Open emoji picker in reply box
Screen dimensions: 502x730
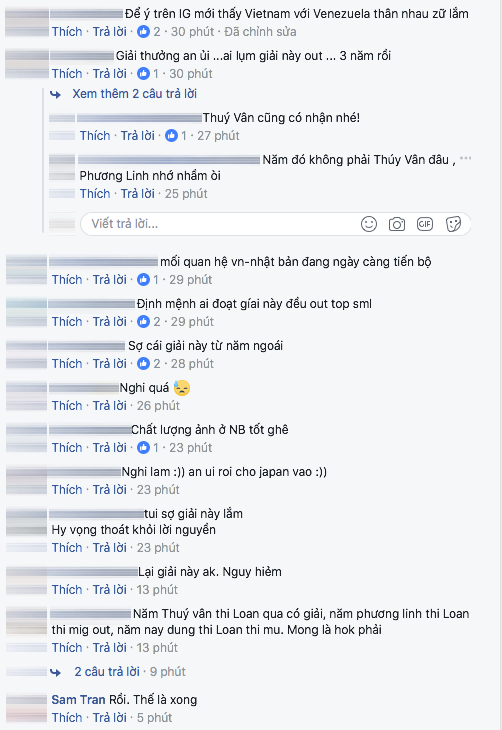[369, 224]
